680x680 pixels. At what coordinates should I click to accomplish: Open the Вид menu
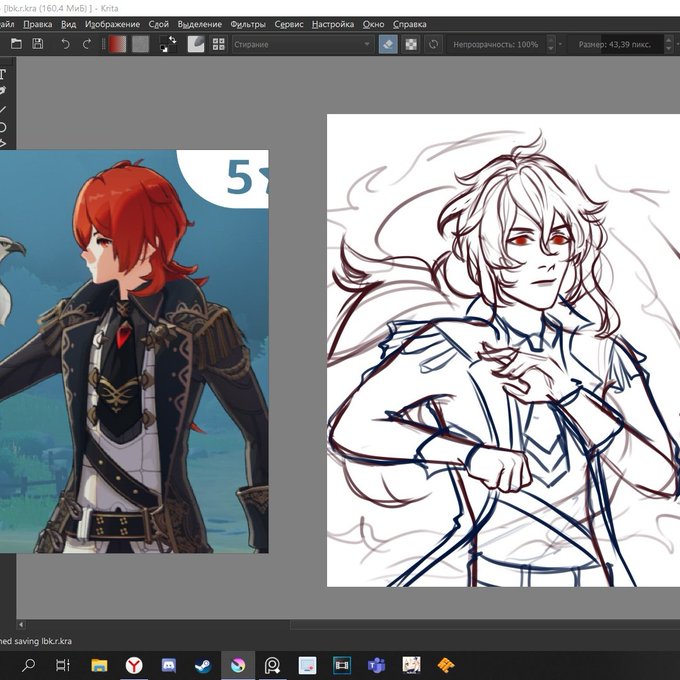[69, 24]
